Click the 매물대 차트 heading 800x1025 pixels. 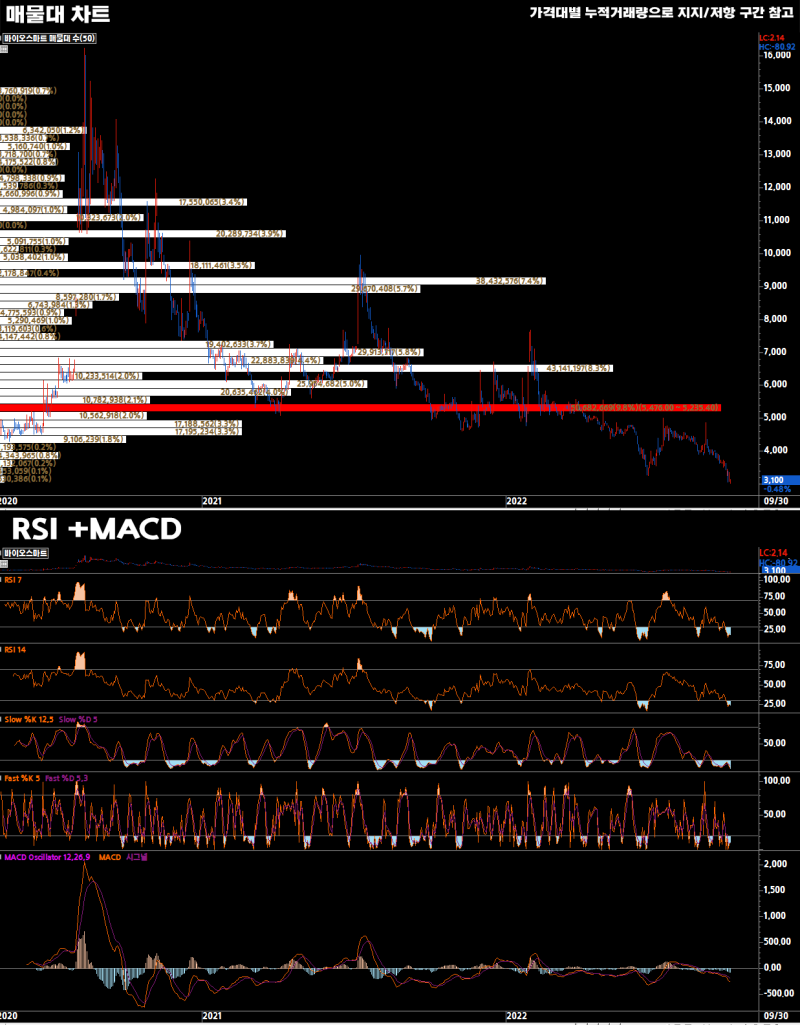click(x=58, y=14)
